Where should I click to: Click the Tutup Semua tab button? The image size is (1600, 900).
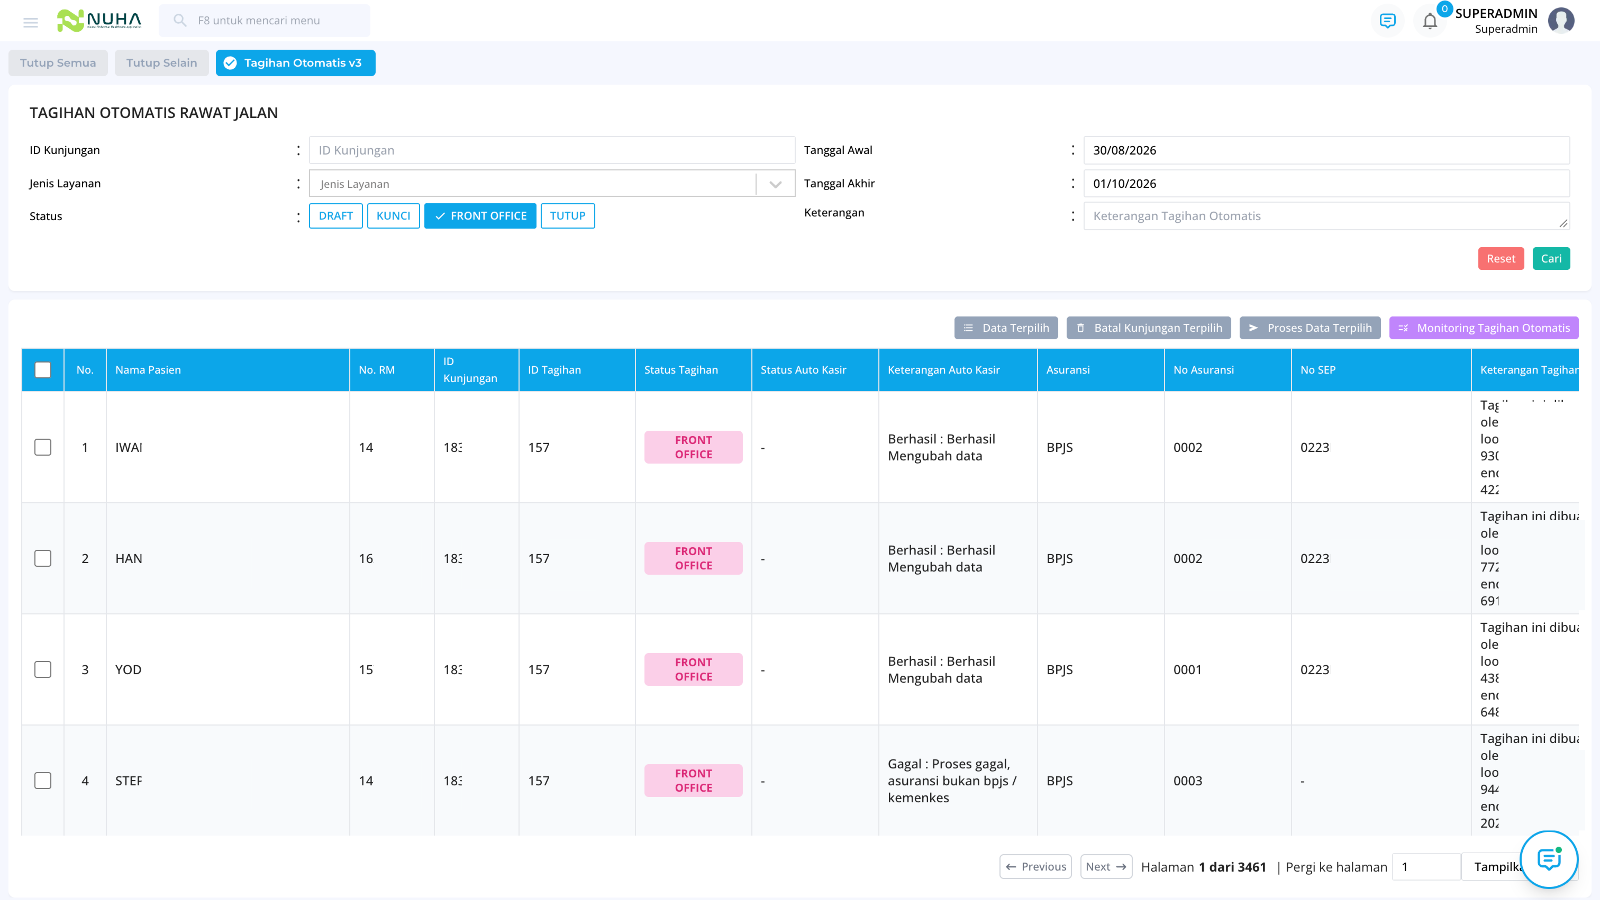(x=58, y=63)
